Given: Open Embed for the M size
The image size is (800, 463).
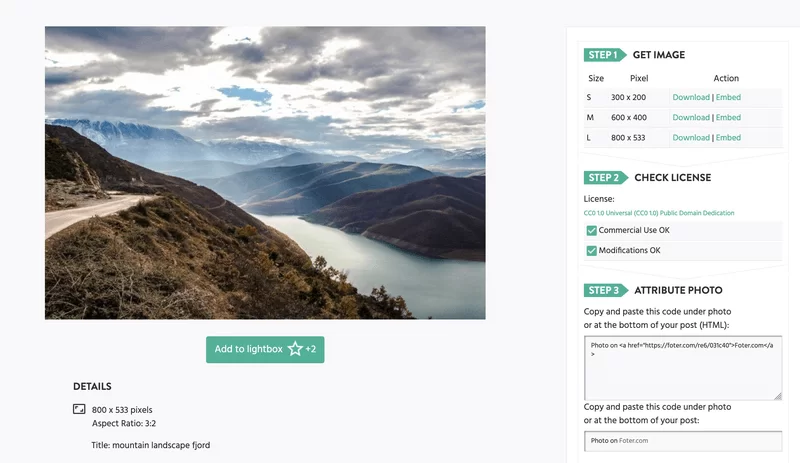Looking at the screenshot, I should point(728,117).
